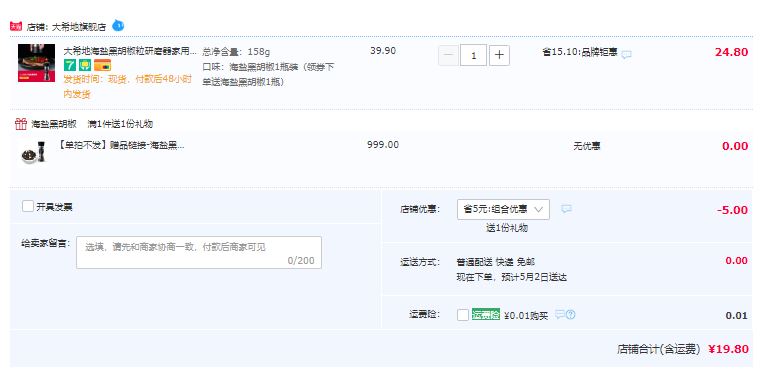Click the 给卖家留言 label

[x=46, y=243]
